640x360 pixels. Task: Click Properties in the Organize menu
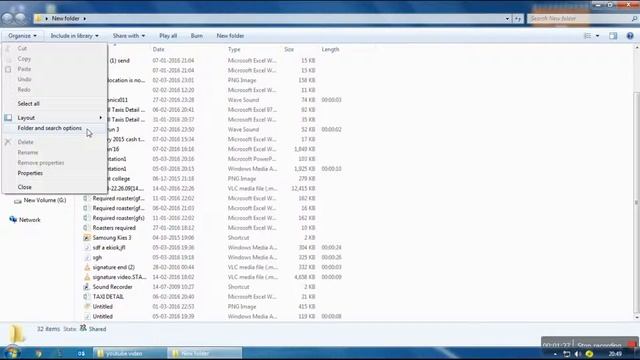30,173
